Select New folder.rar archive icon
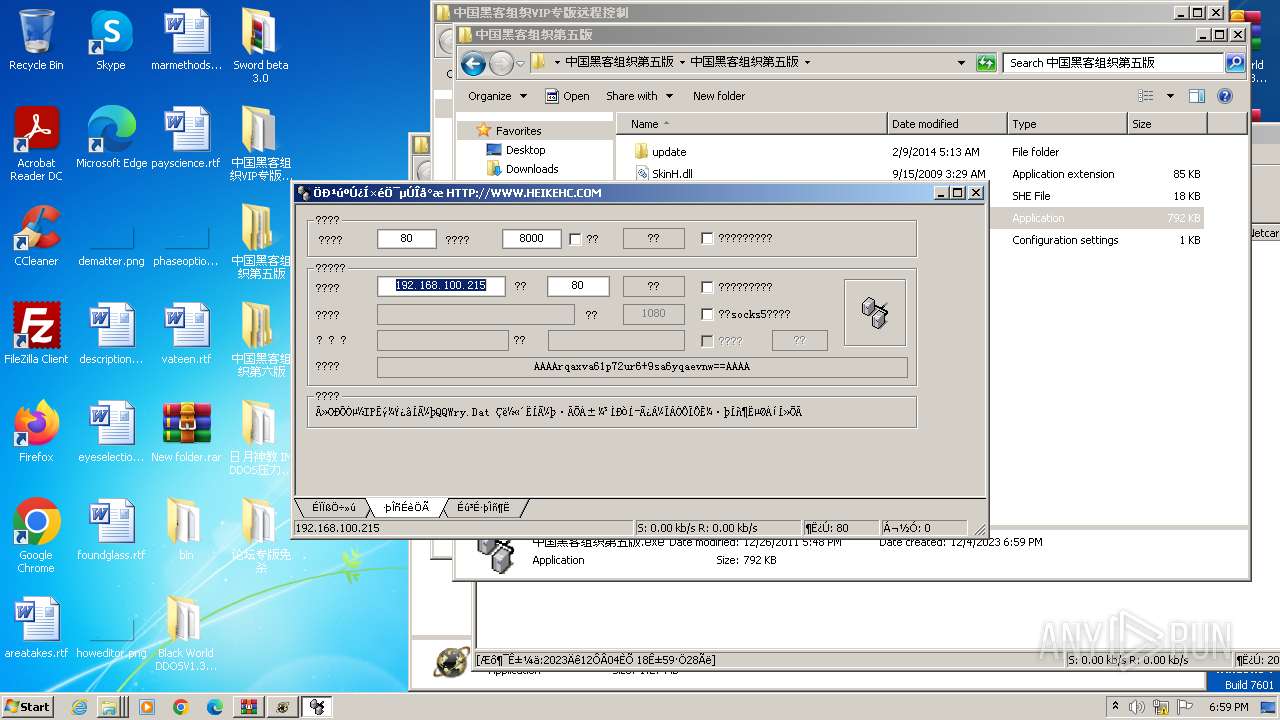Viewport: 1280px width, 720px height. (x=186, y=431)
